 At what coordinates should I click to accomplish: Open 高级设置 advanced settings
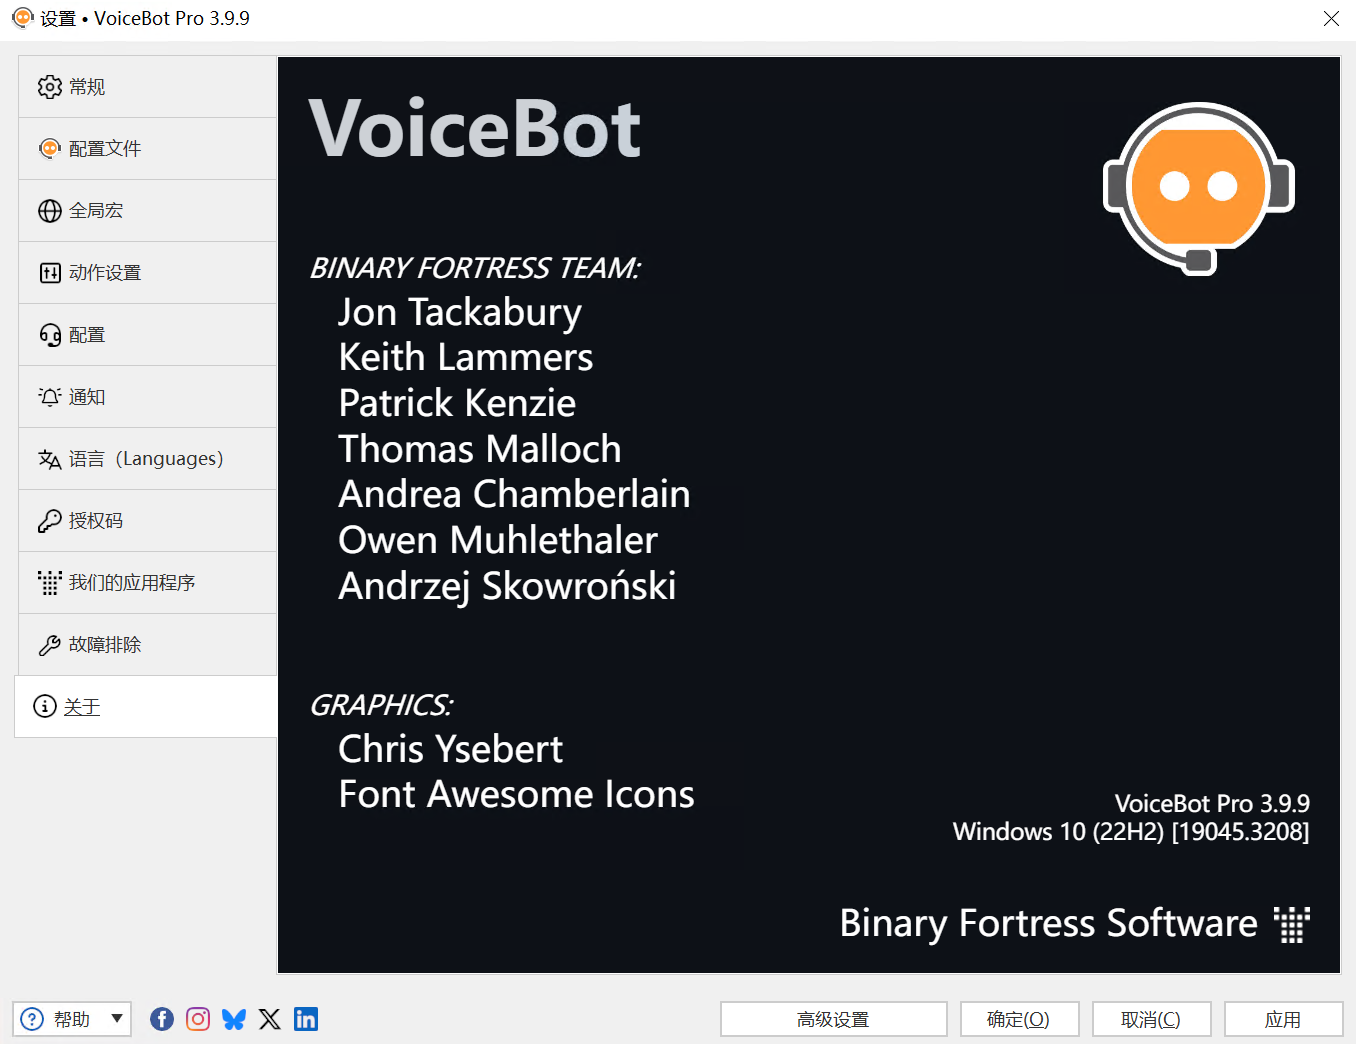coord(833,1019)
